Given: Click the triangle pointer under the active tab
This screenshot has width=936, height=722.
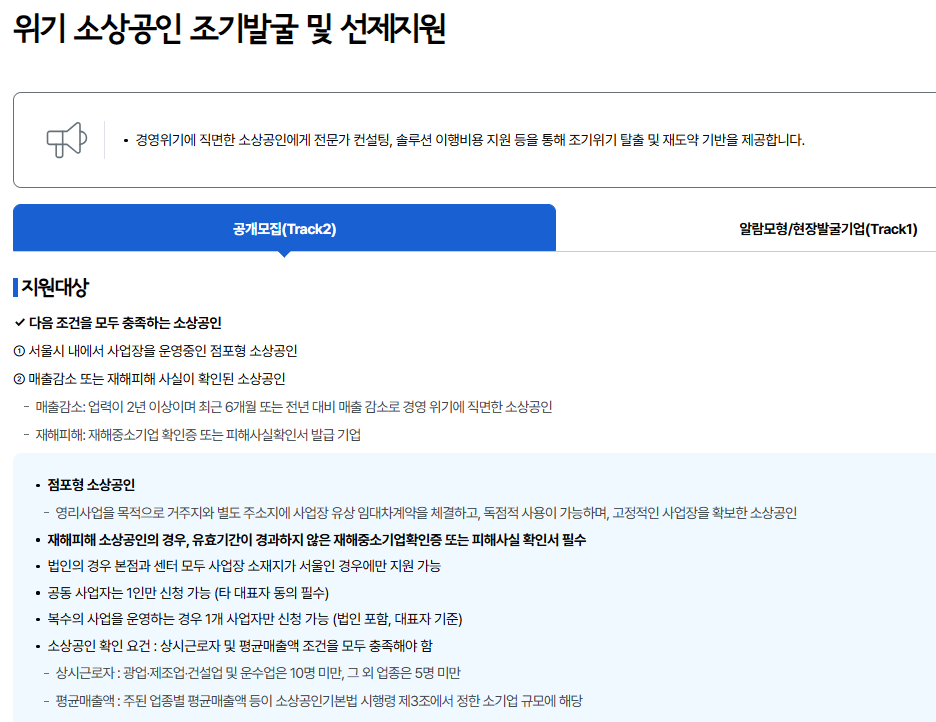Looking at the screenshot, I should 284,254.
